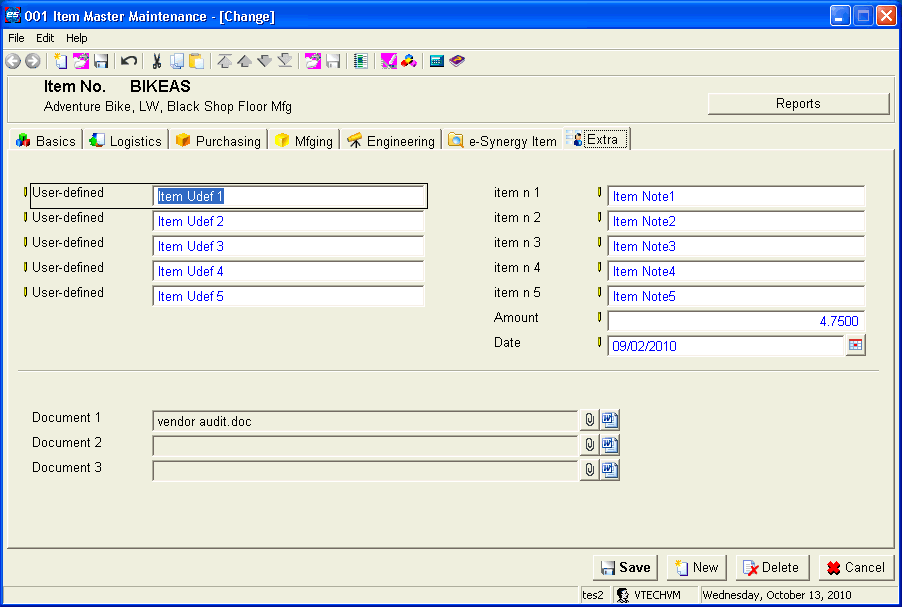Jump to last record arrow icon

tap(285, 60)
